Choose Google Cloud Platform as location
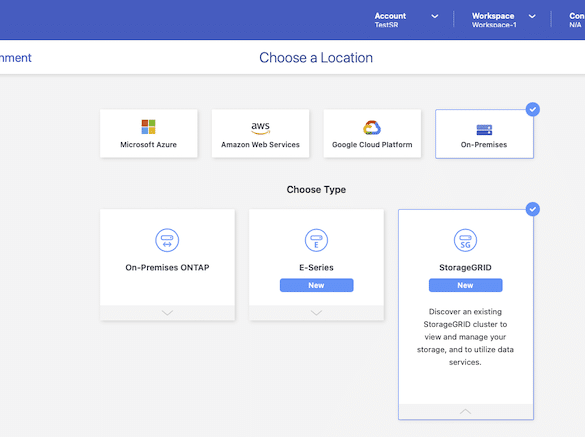 click(372, 133)
